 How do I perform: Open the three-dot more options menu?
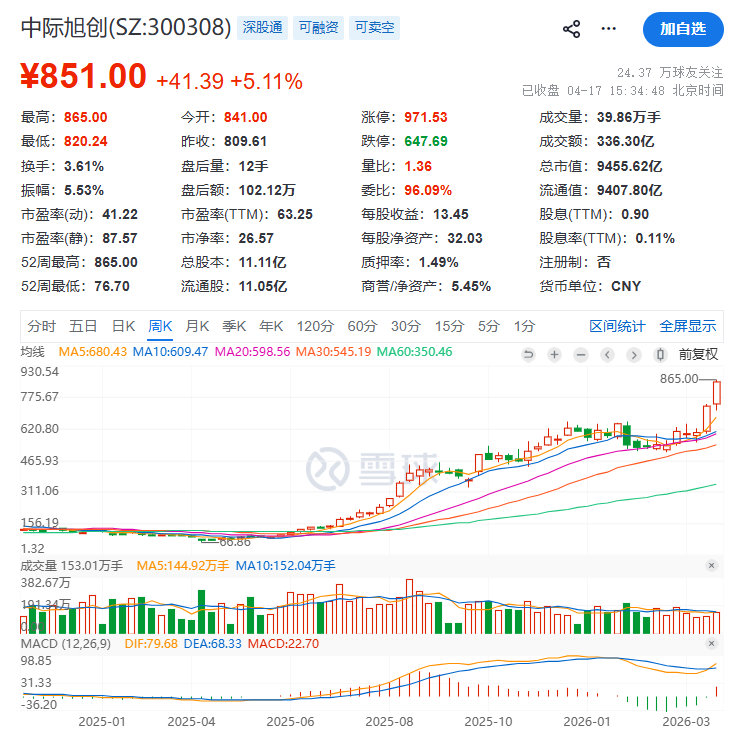pos(608,29)
